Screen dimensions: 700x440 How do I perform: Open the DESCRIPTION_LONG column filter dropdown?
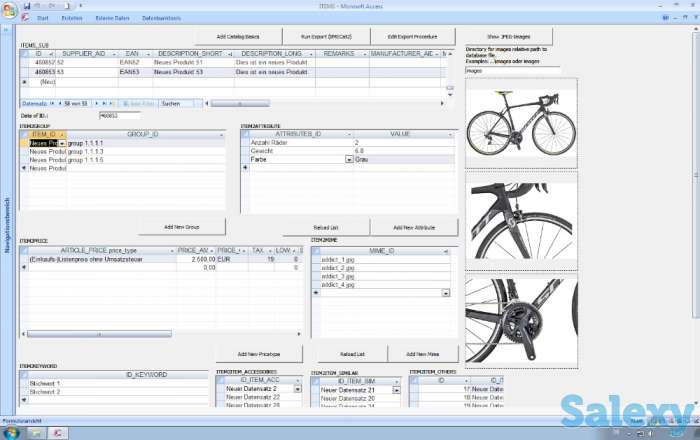[x=311, y=54]
